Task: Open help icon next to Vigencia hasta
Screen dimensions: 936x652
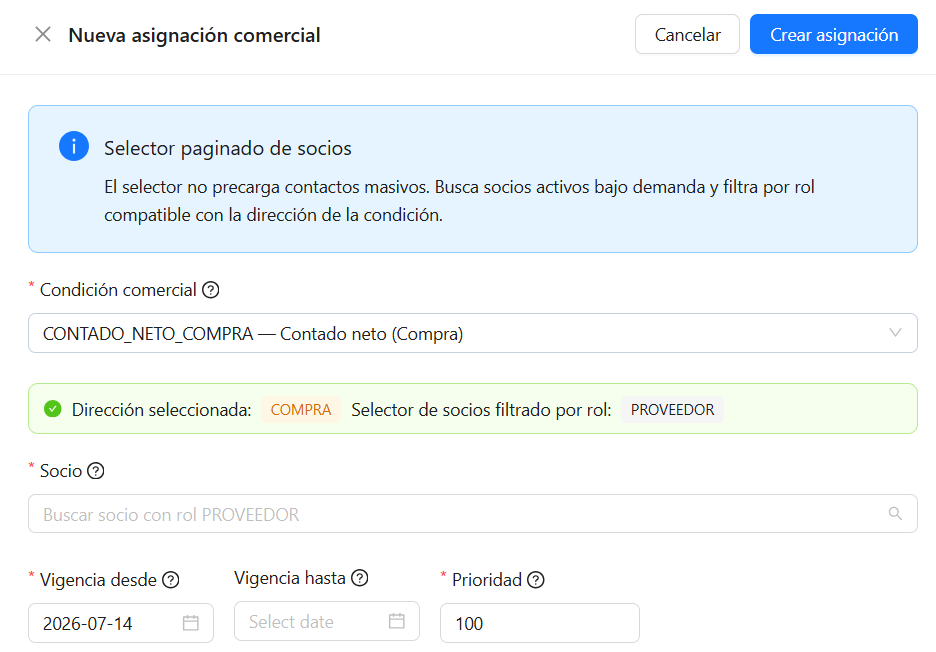Action: [x=359, y=578]
